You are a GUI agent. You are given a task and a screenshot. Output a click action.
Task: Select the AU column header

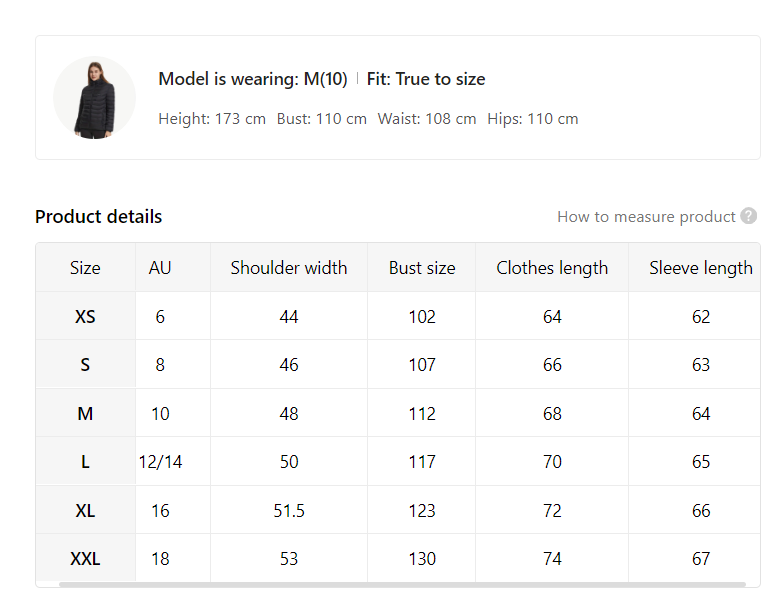(x=160, y=268)
